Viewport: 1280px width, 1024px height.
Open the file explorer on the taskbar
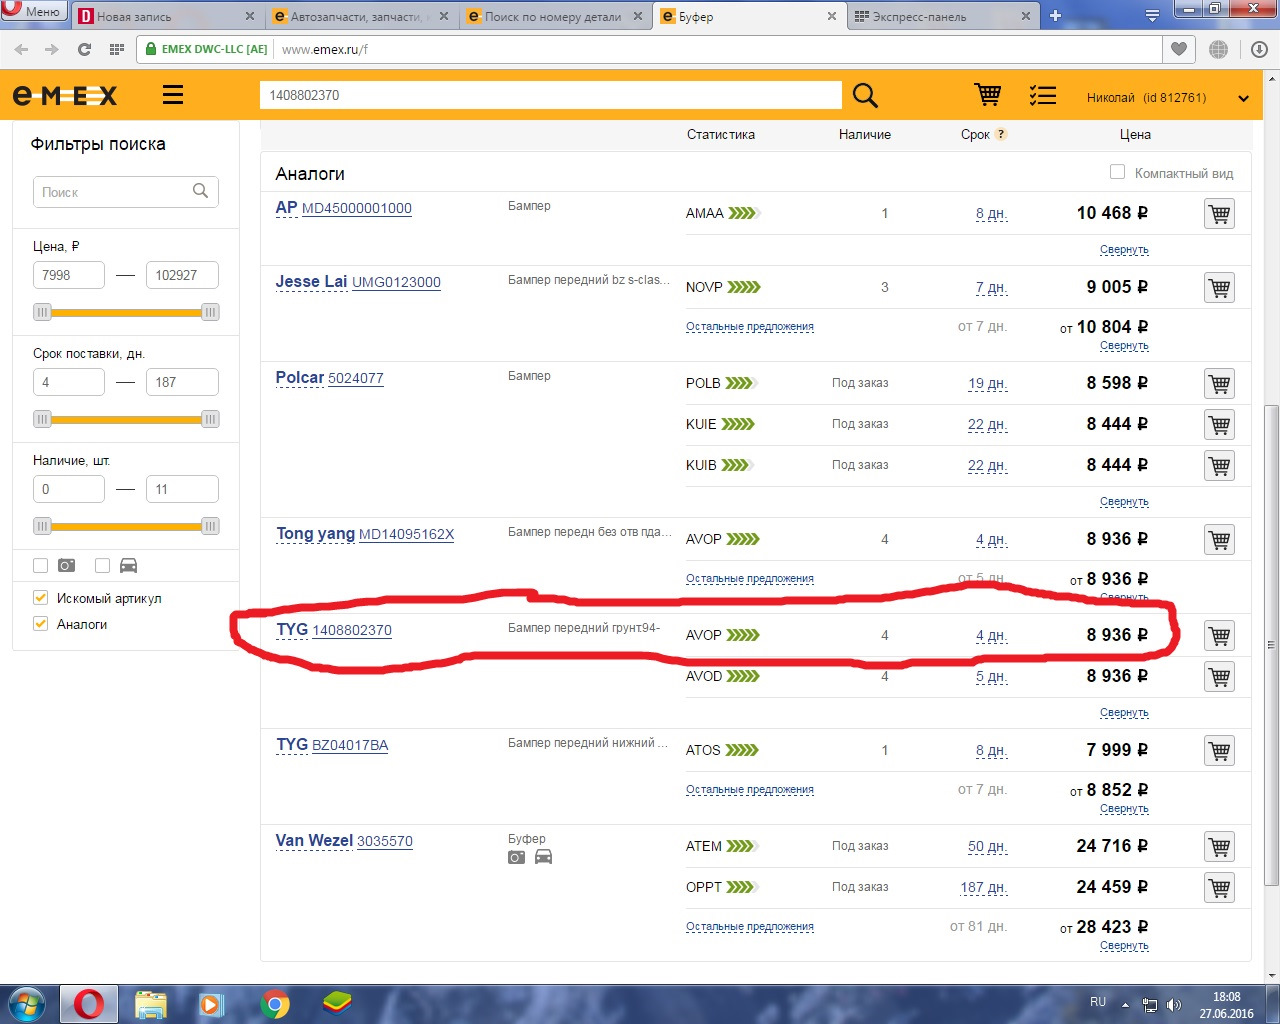[x=151, y=1004]
